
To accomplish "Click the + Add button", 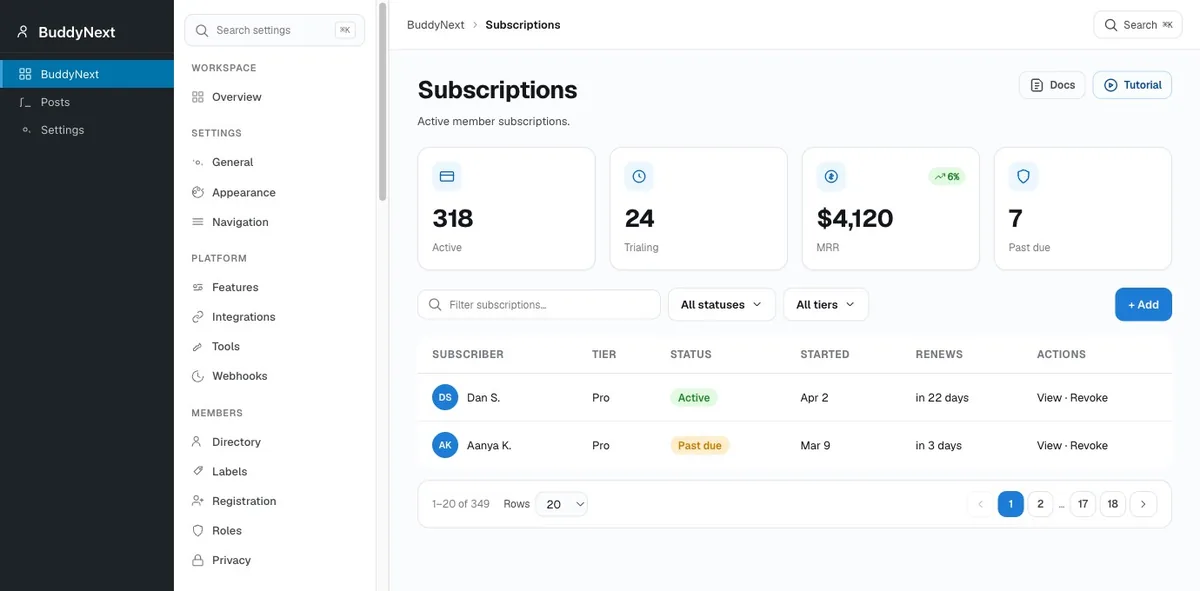I will tap(1143, 305).
